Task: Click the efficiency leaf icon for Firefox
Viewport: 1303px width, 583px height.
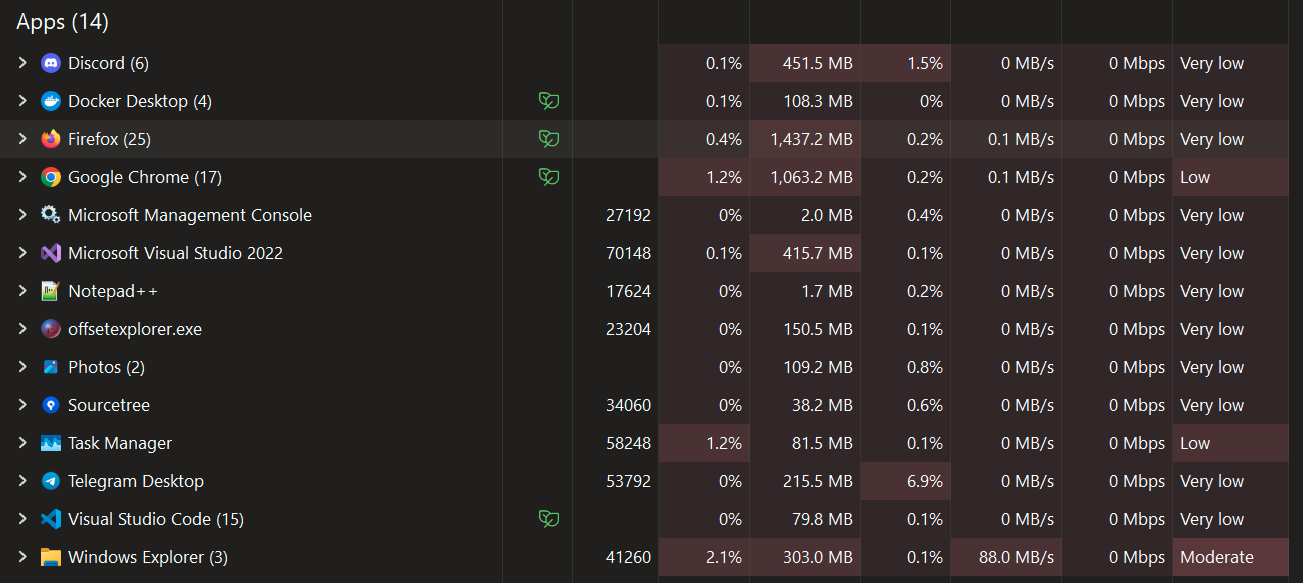Action: click(x=549, y=139)
